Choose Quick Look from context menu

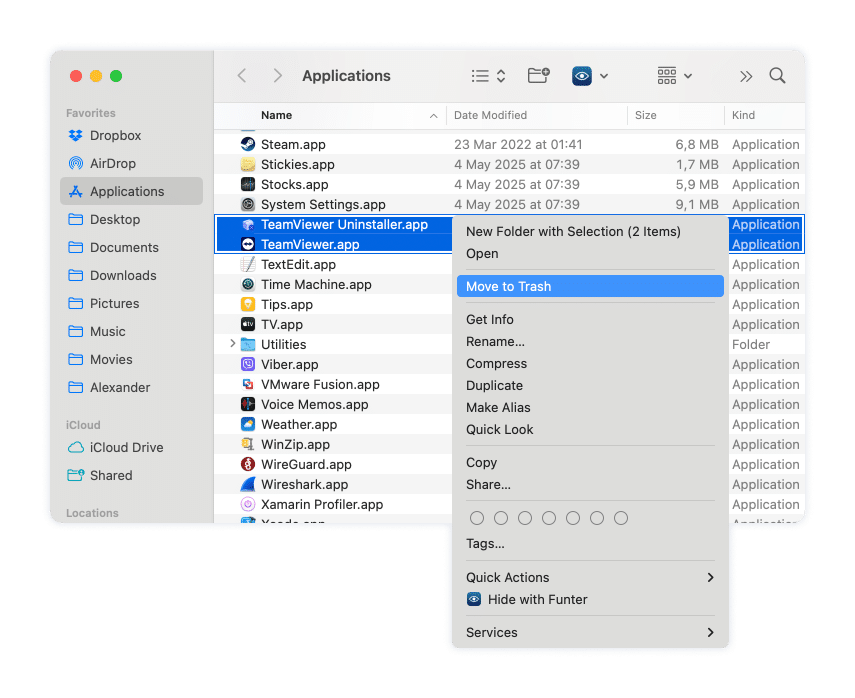click(x=590, y=430)
